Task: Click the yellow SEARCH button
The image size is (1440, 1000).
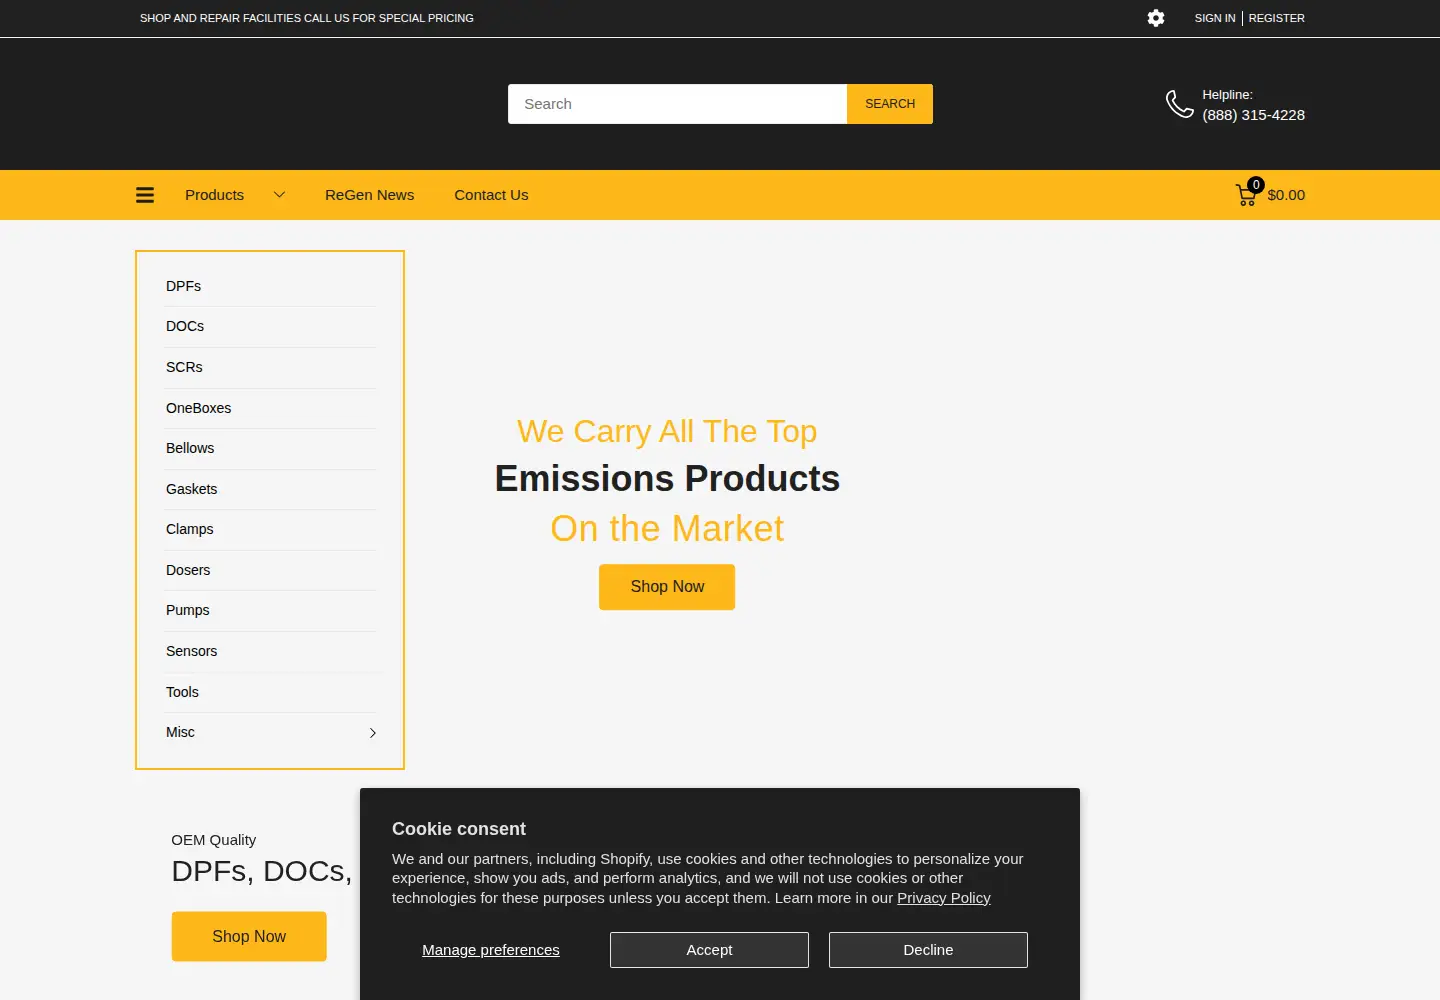Action: pos(890,104)
